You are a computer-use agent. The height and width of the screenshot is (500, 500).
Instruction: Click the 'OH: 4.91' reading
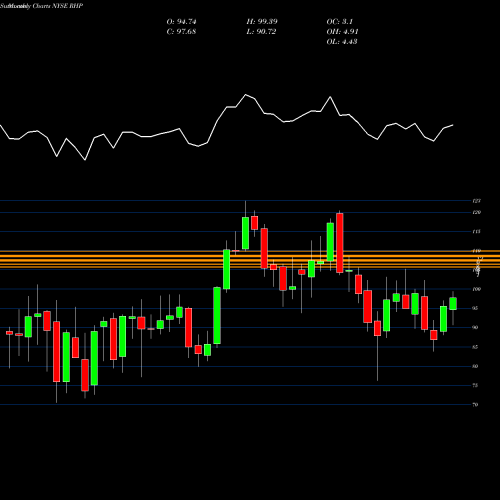pyautogui.click(x=342, y=32)
